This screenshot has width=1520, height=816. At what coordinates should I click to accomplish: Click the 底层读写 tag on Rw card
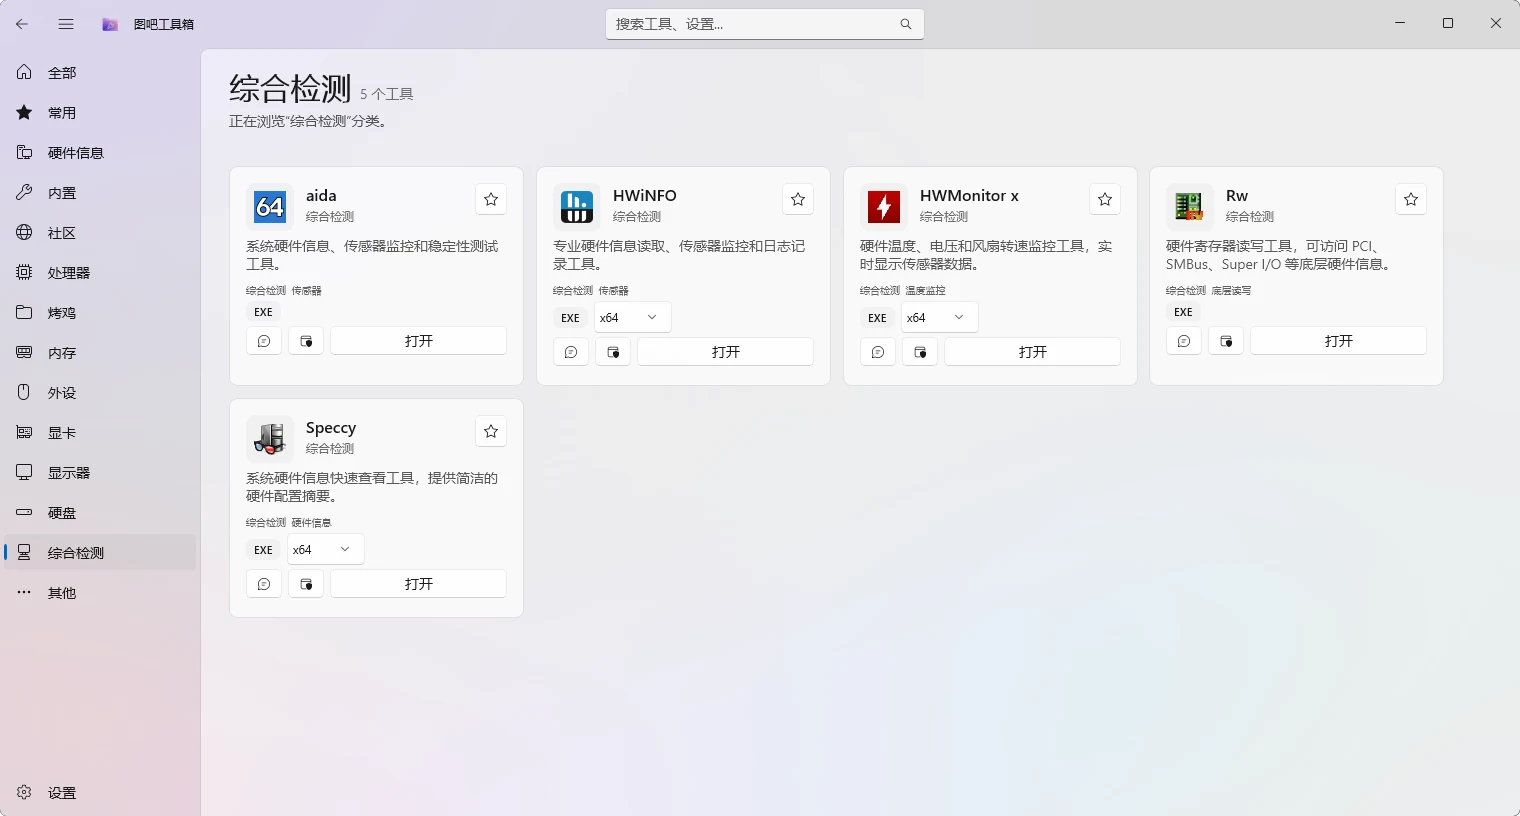pyautogui.click(x=1232, y=291)
